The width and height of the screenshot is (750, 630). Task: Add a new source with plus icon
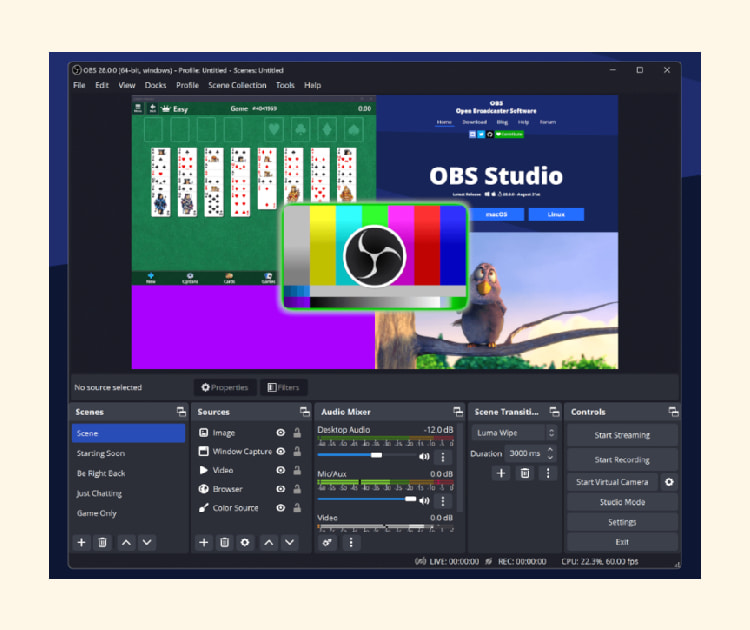pos(204,542)
